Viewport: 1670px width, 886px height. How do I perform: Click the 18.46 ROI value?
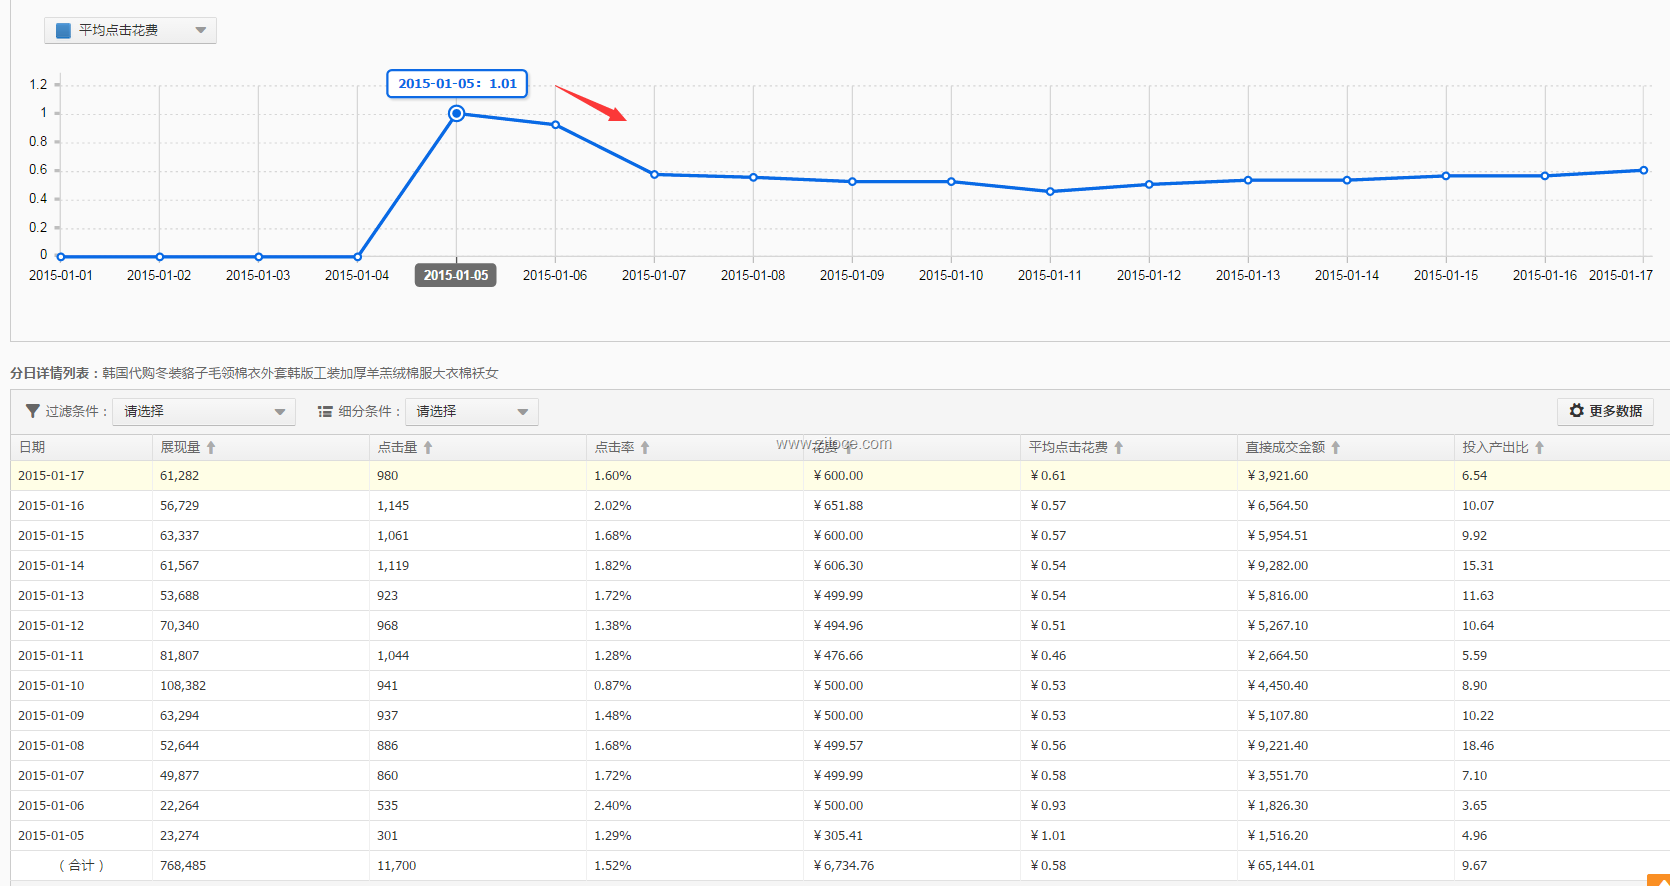[x=1478, y=746]
